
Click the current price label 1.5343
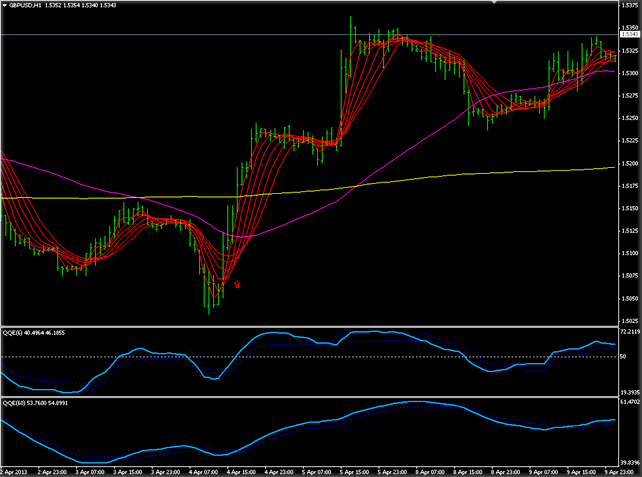[x=629, y=35]
